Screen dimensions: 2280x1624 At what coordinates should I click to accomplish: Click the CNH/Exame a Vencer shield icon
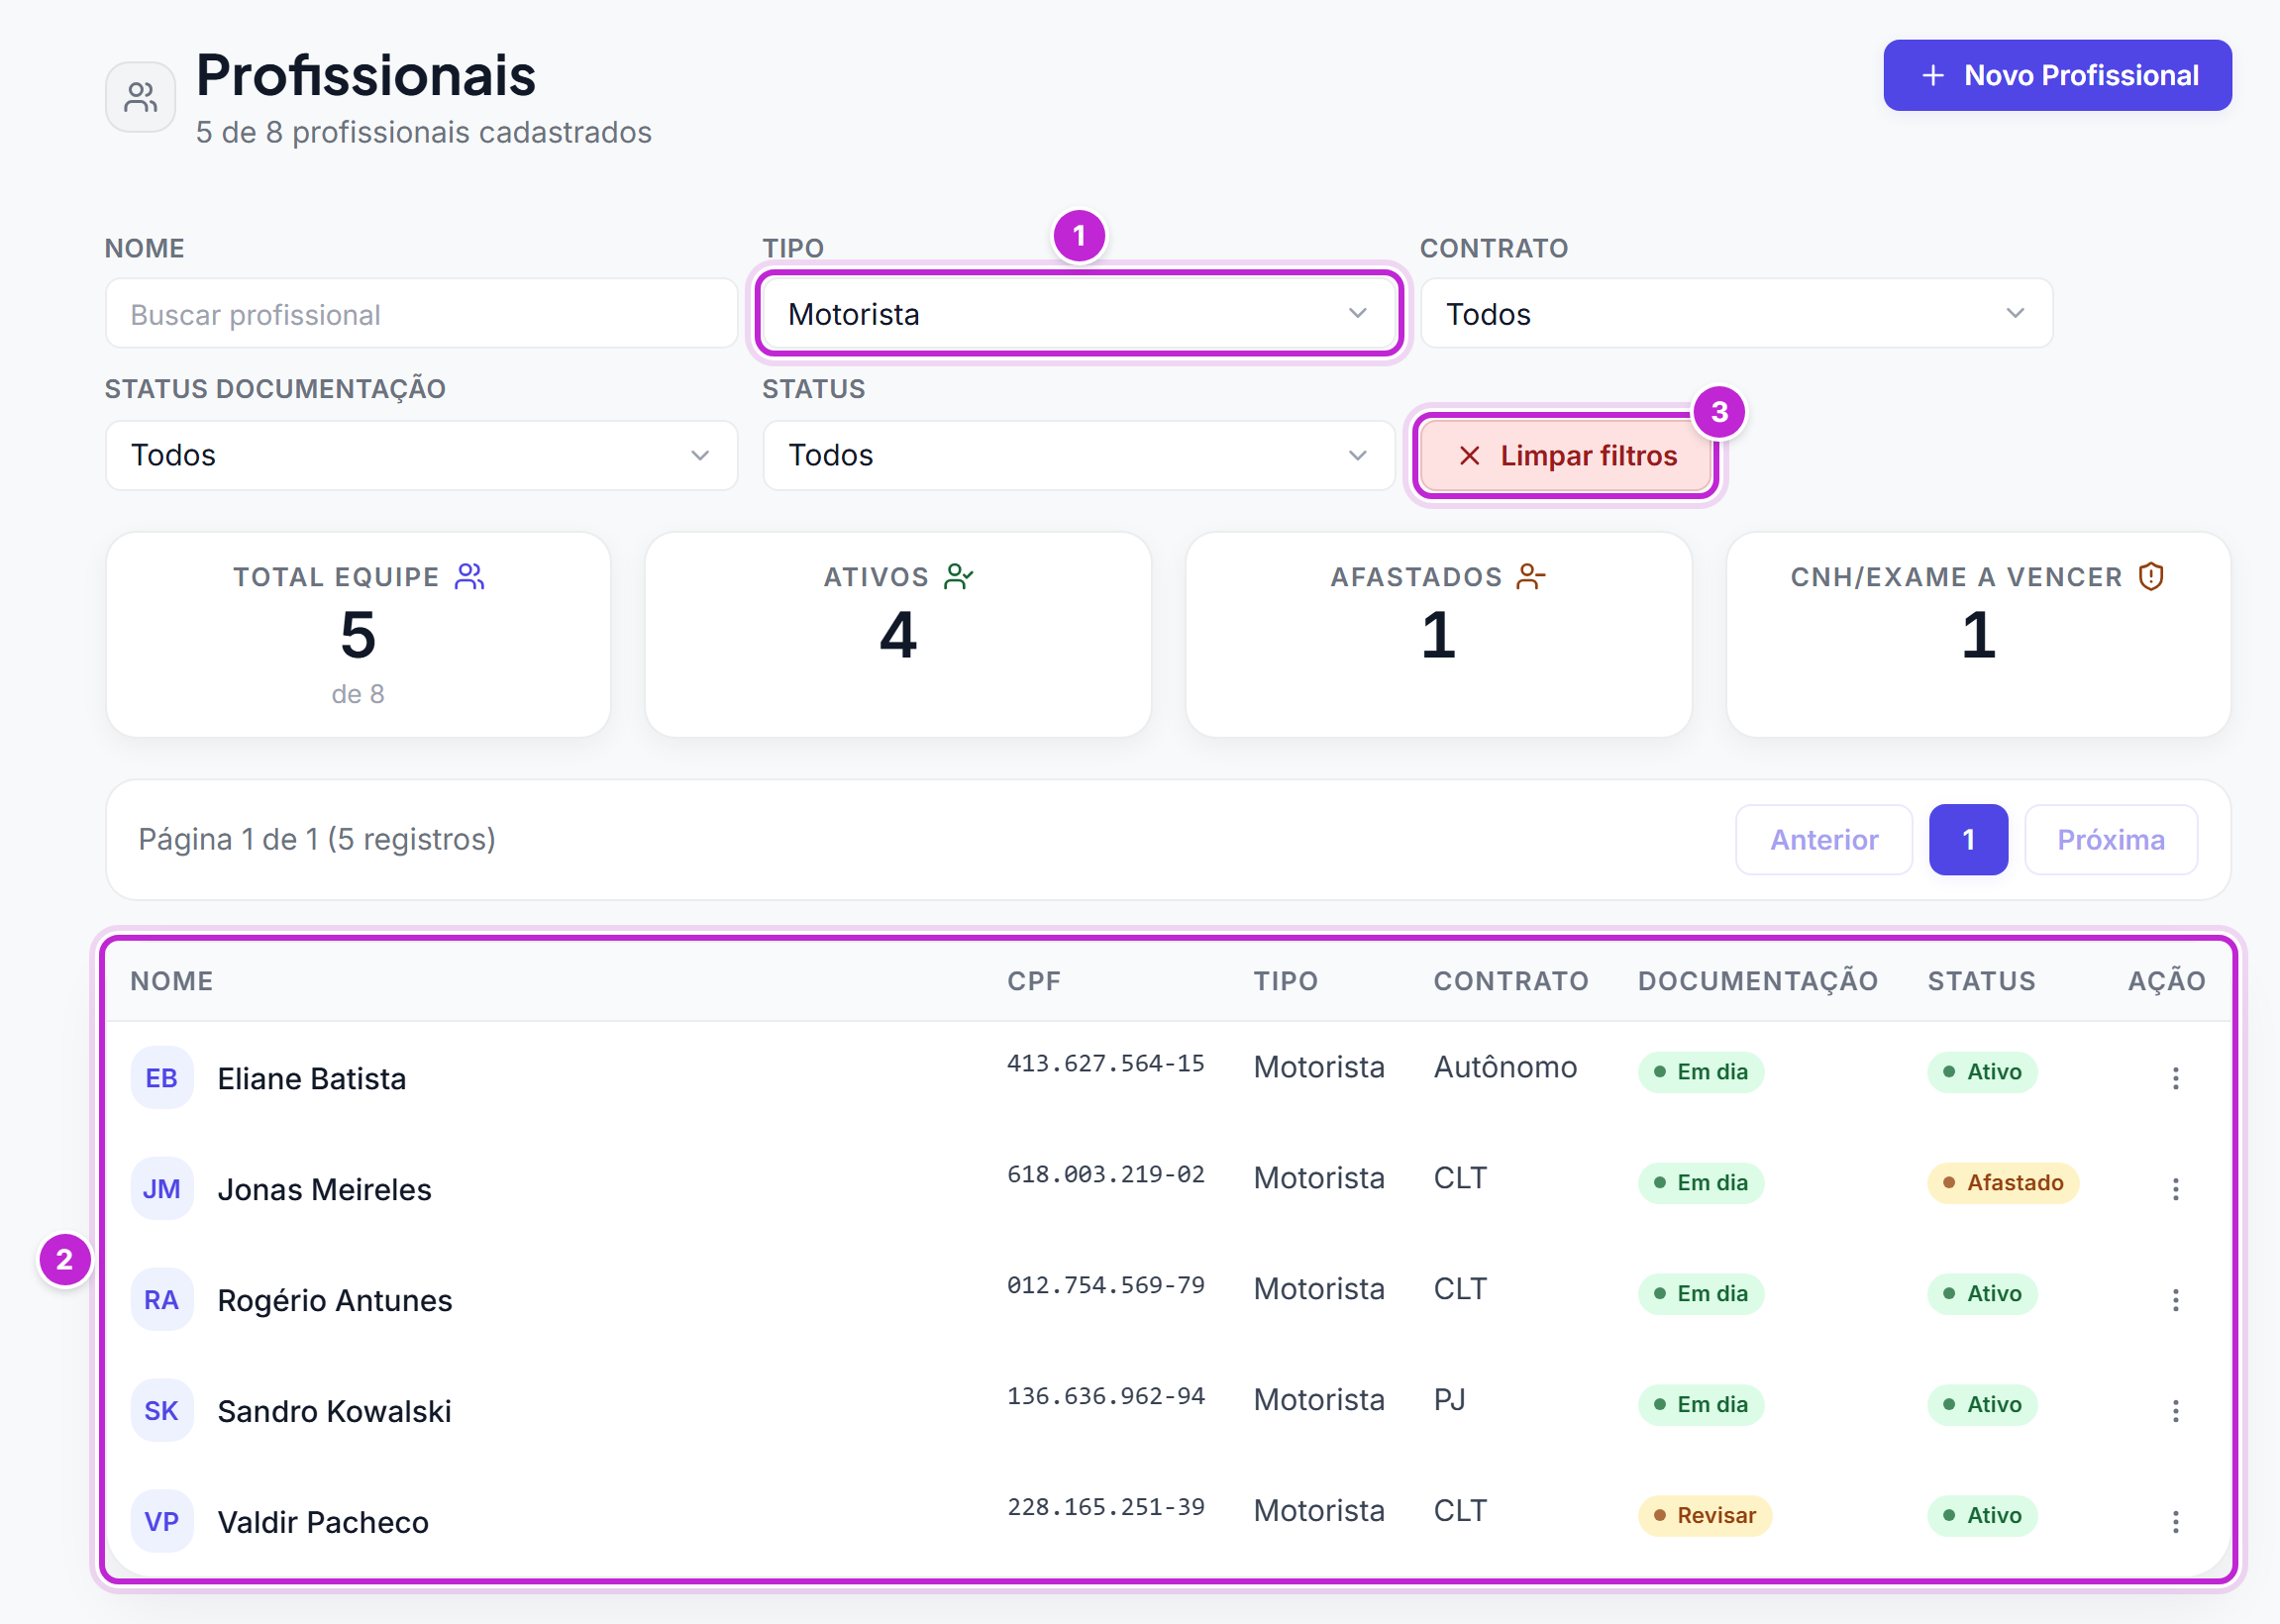point(2151,577)
